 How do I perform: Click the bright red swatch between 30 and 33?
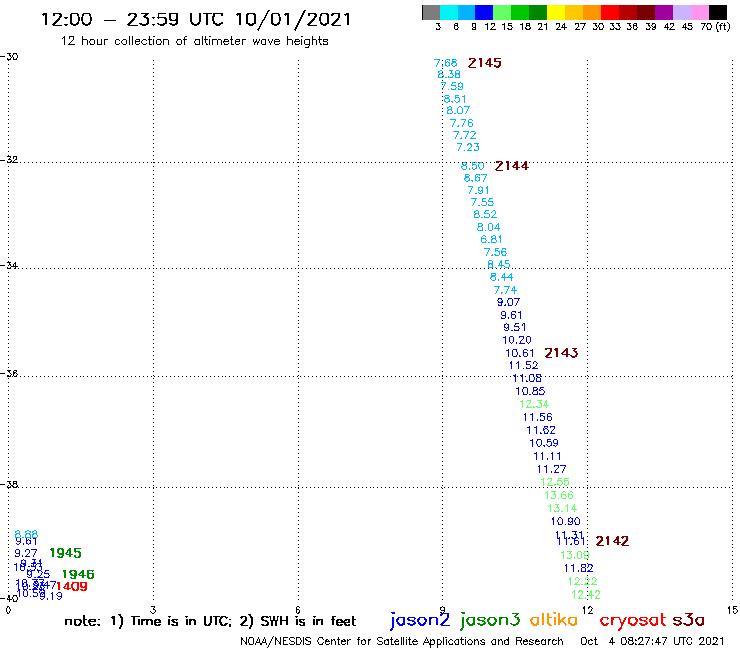point(609,12)
